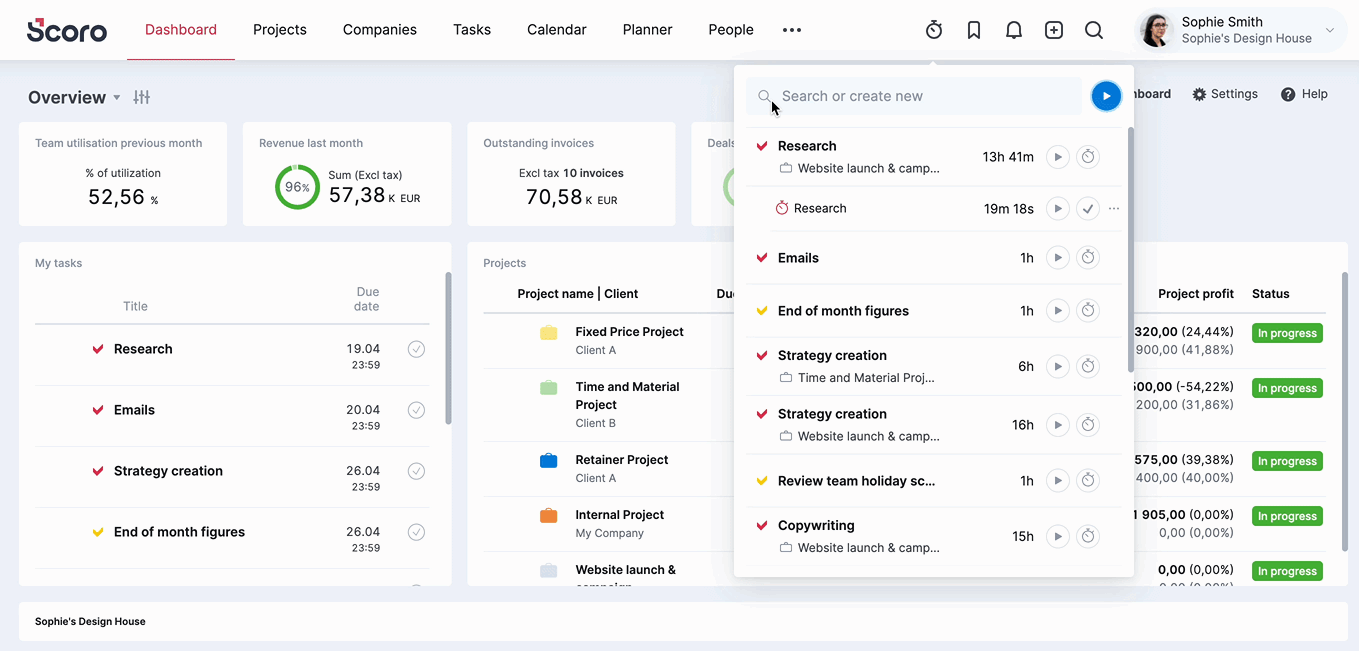Open bookmarks from the top bar
This screenshot has height=651, width=1359.
click(974, 30)
